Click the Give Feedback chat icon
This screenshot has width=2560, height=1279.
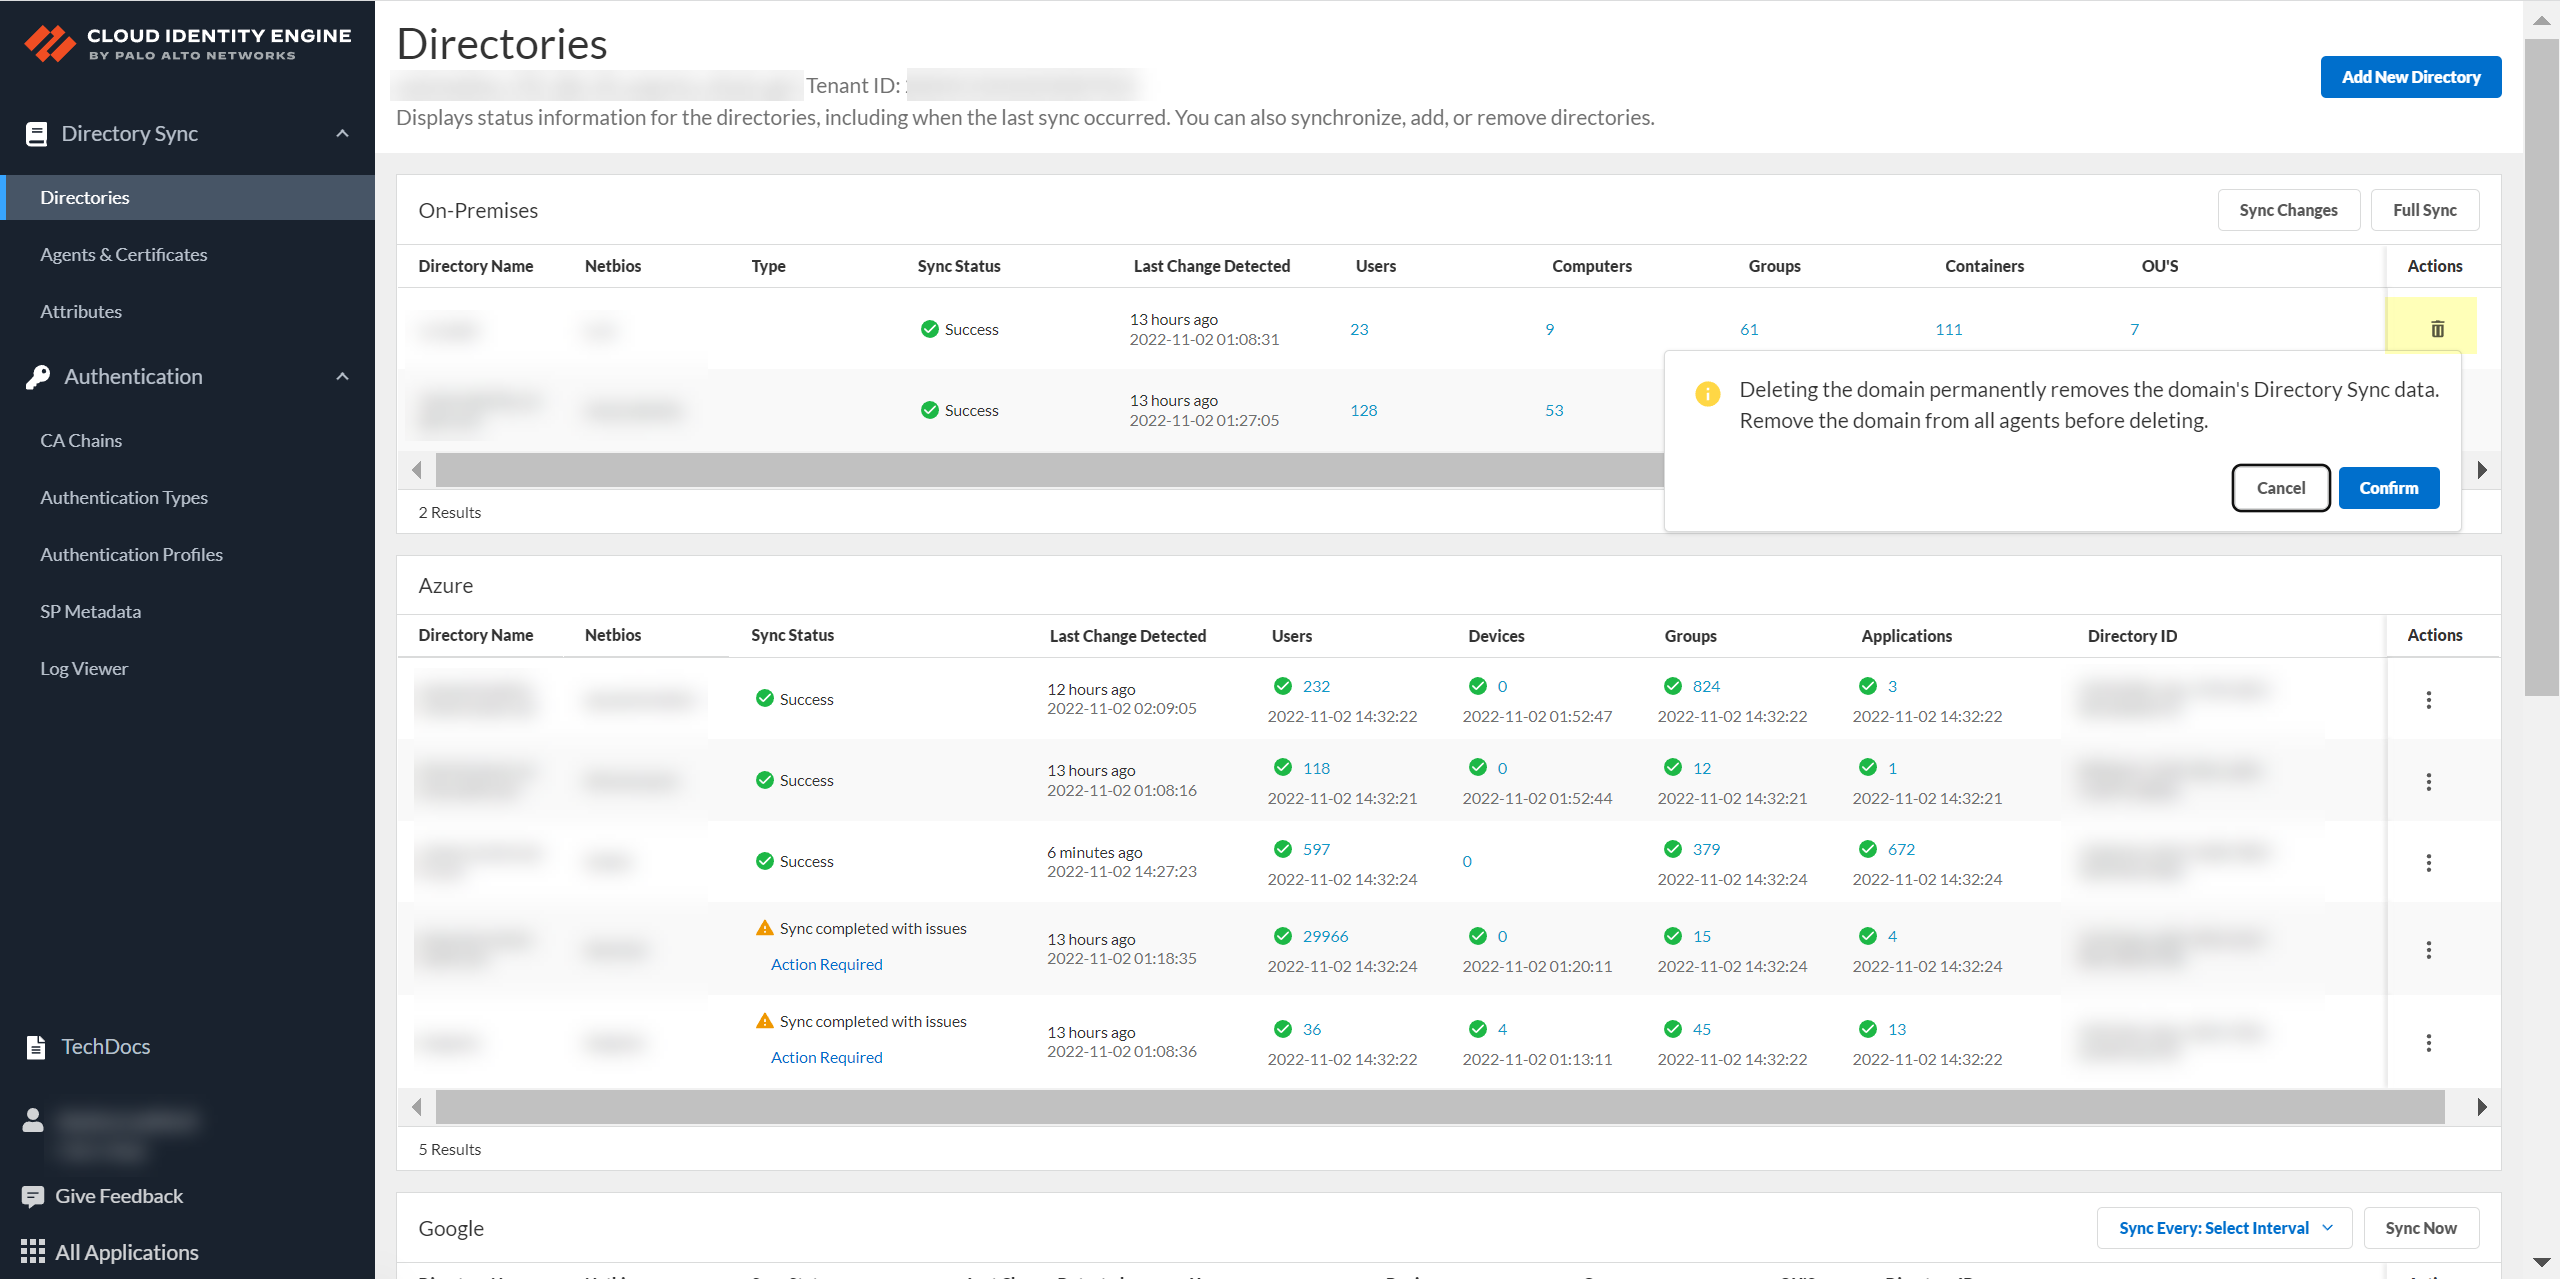click(x=33, y=1196)
